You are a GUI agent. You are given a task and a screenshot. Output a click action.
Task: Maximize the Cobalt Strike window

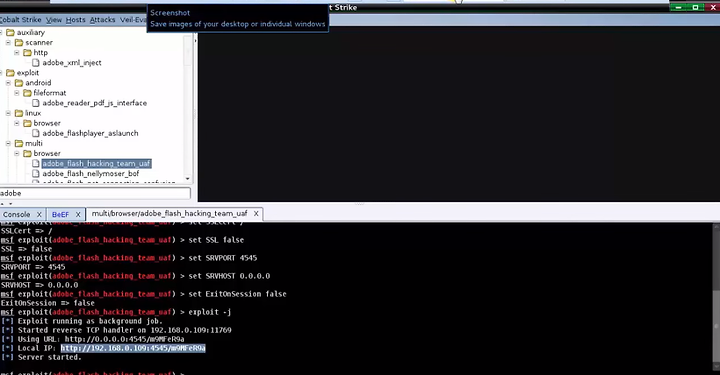click(696, 7)
